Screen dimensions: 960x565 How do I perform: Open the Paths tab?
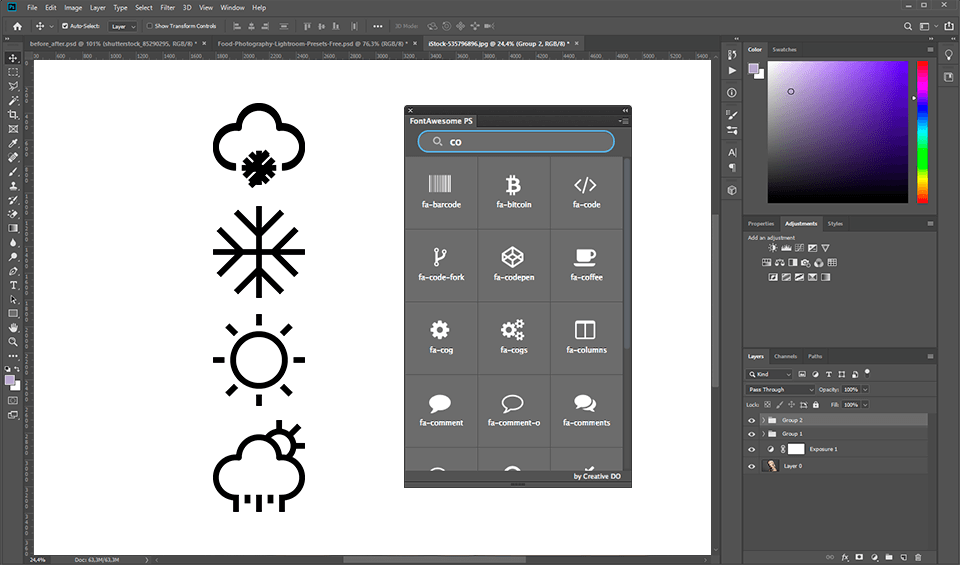coord(814,356)
